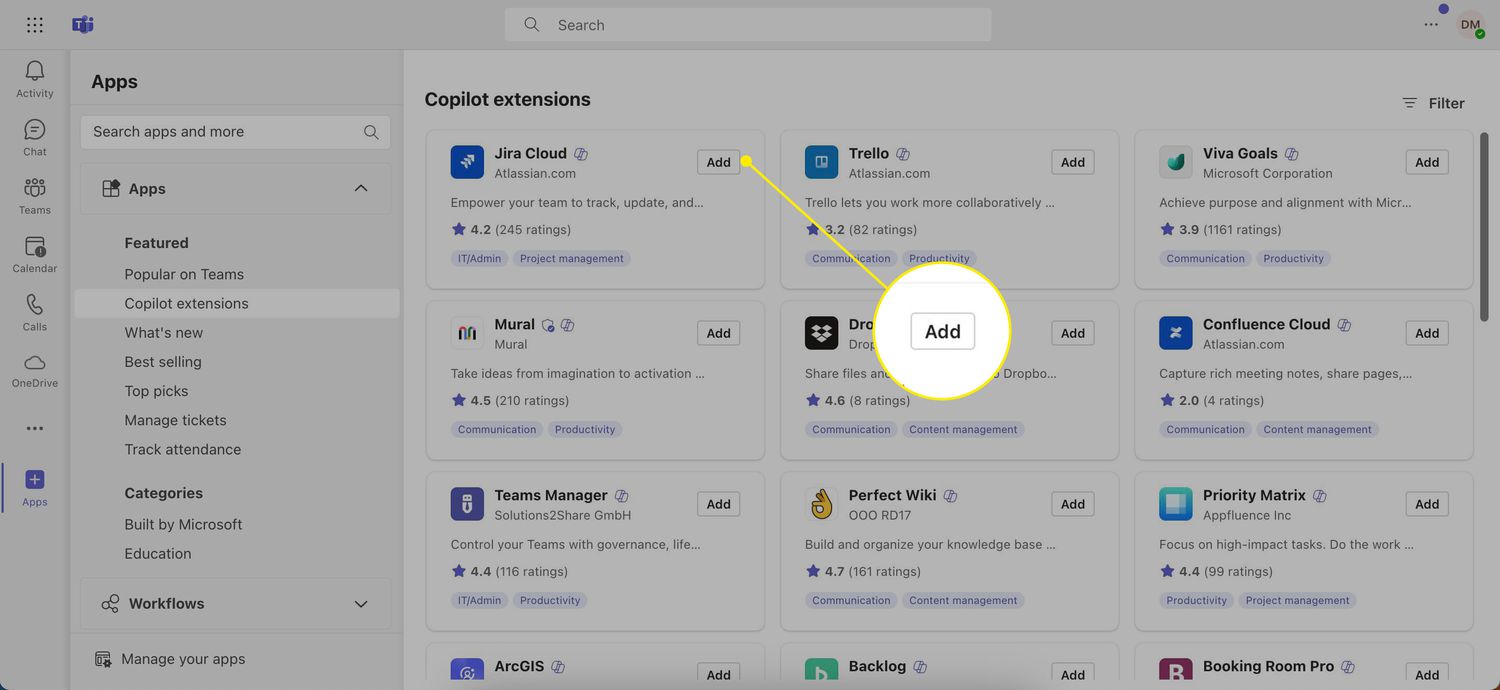Open the profile avatar DM

pyautogui.click(x=1469, y=25)
